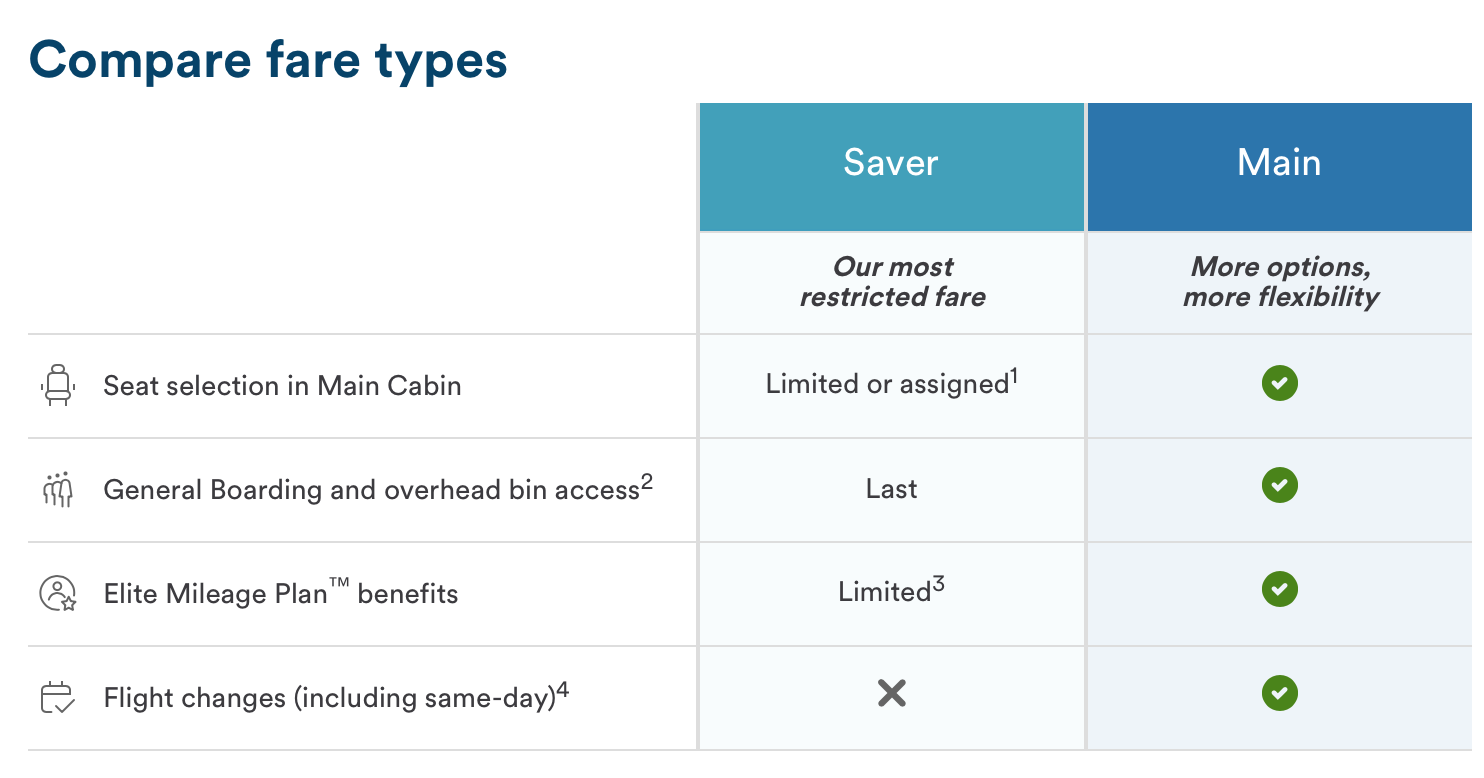The image size is (1484, 778).
Task: Open footnote 3 next to Limited
Action: [938, 583]
